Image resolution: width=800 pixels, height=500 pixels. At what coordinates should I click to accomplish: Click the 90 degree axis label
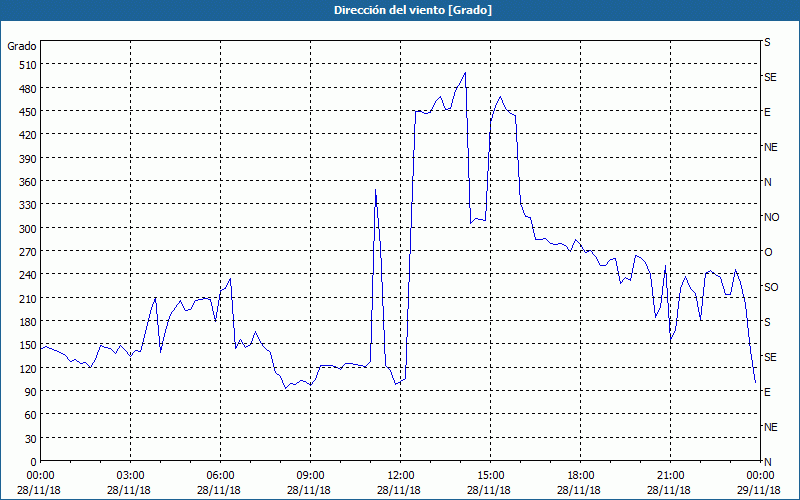[31, 392]
